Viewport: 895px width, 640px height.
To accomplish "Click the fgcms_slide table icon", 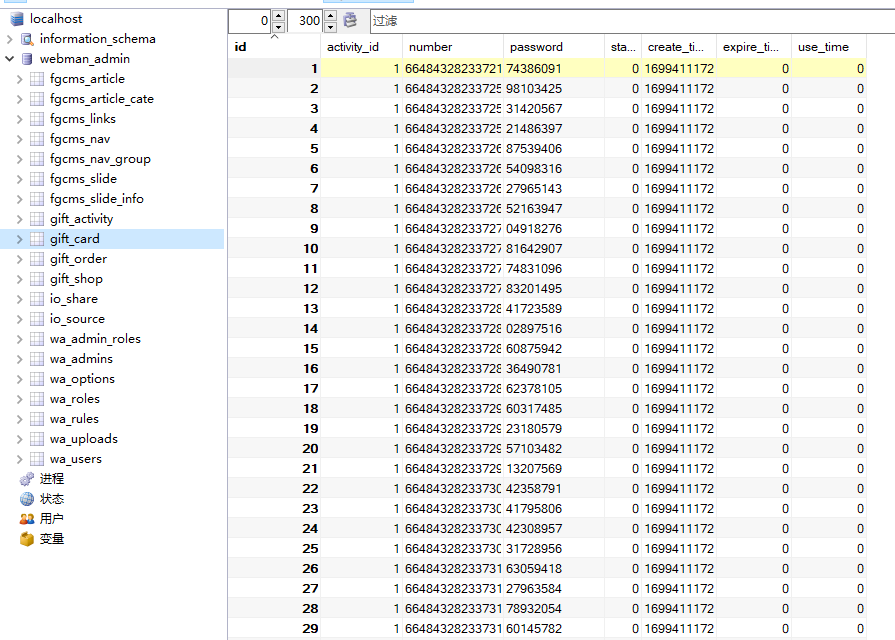I will [x=37, y=179].
